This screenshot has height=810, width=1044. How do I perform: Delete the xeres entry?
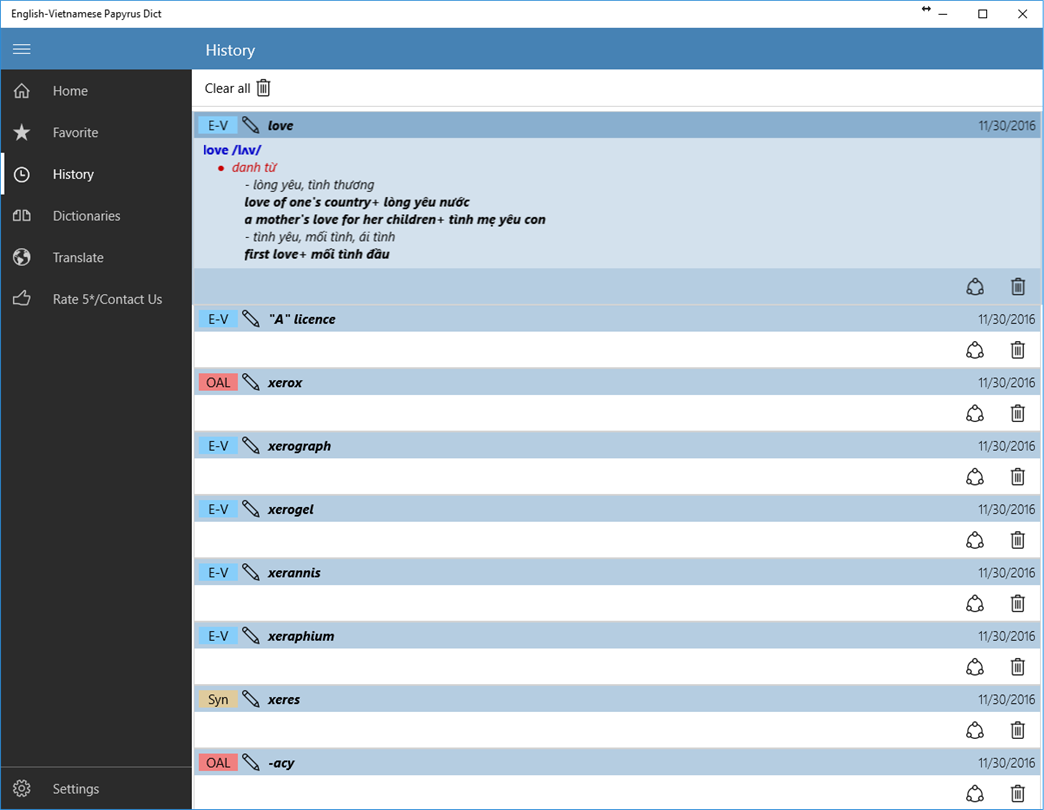tap(1017, 730)
